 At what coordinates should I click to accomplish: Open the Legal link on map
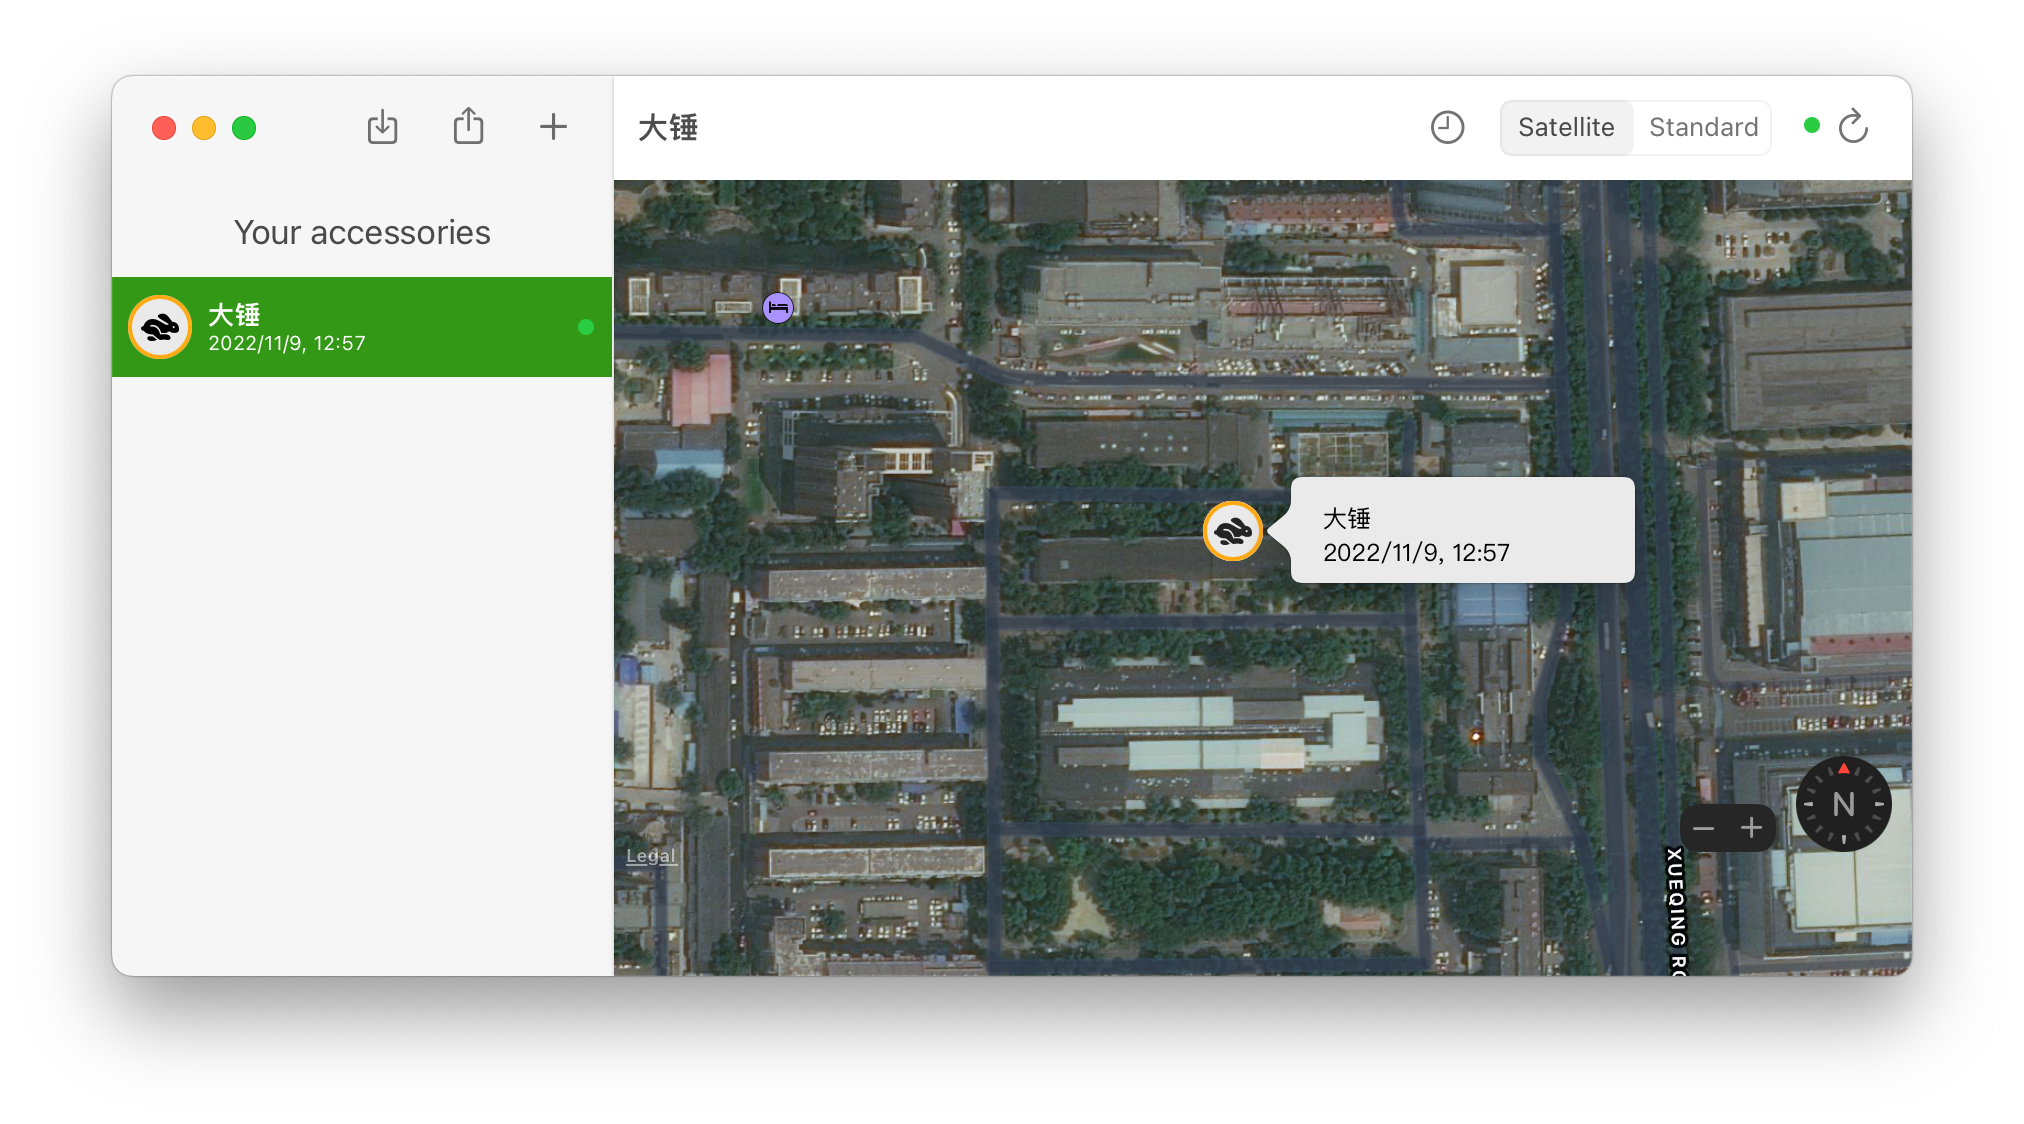650,856
